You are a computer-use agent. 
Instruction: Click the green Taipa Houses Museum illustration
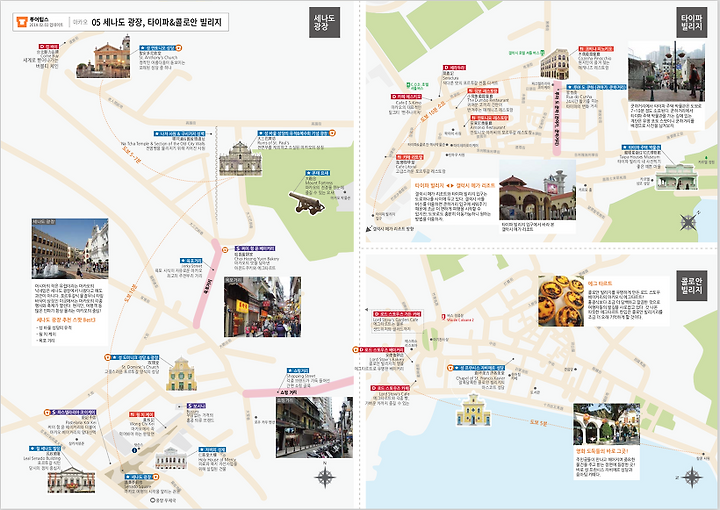click(x=677, y=177)
